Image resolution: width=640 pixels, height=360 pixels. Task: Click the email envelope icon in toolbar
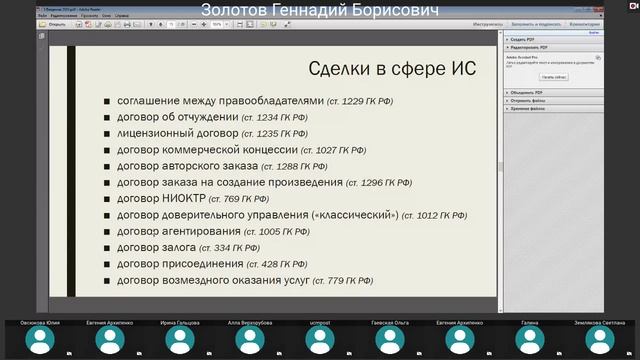137,24
